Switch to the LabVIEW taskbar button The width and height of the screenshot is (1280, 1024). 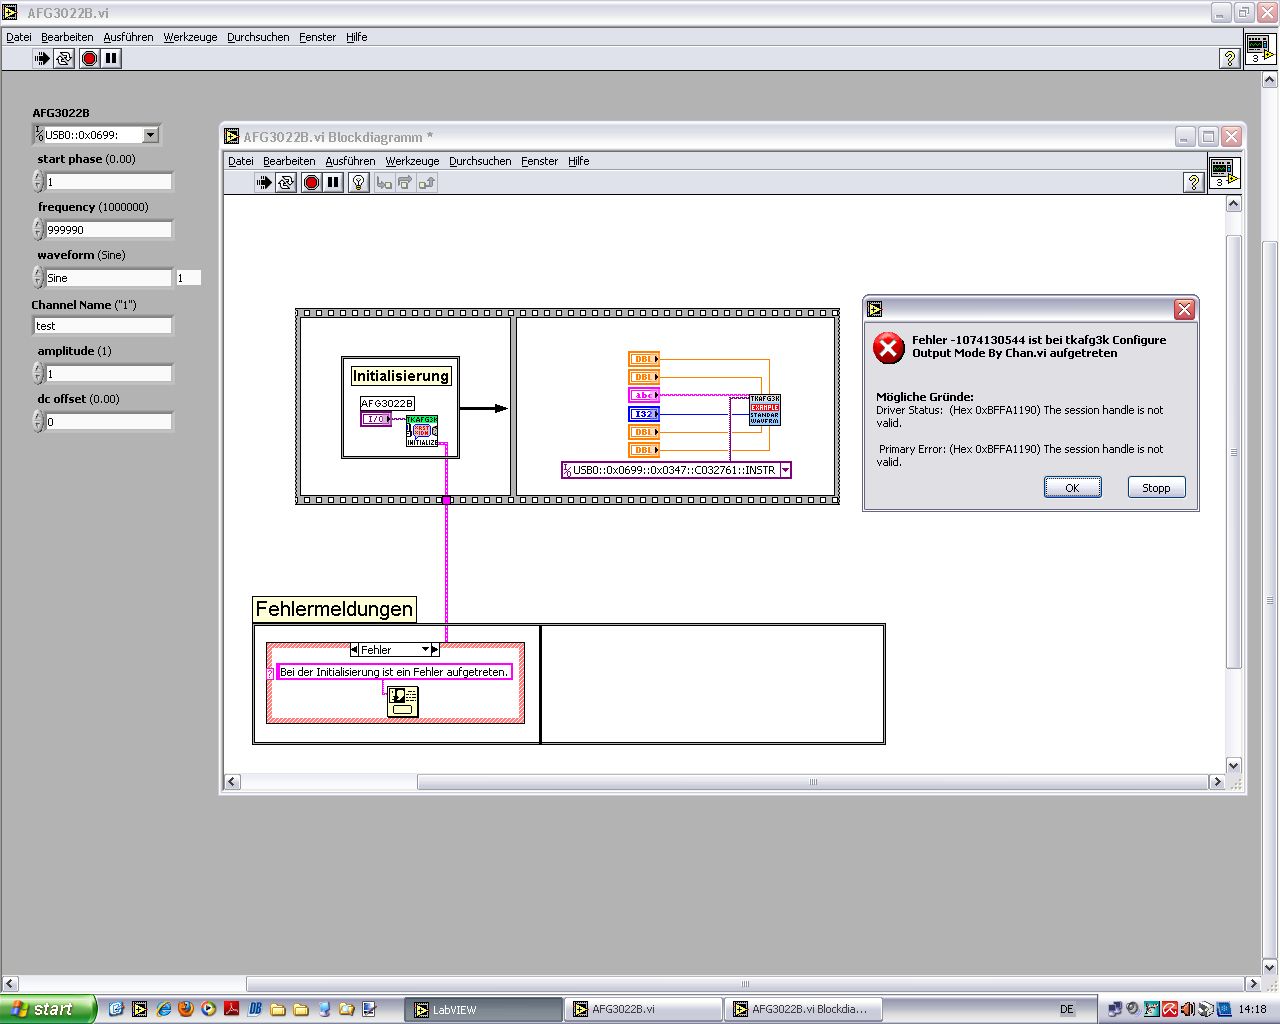pos(484,1009)
